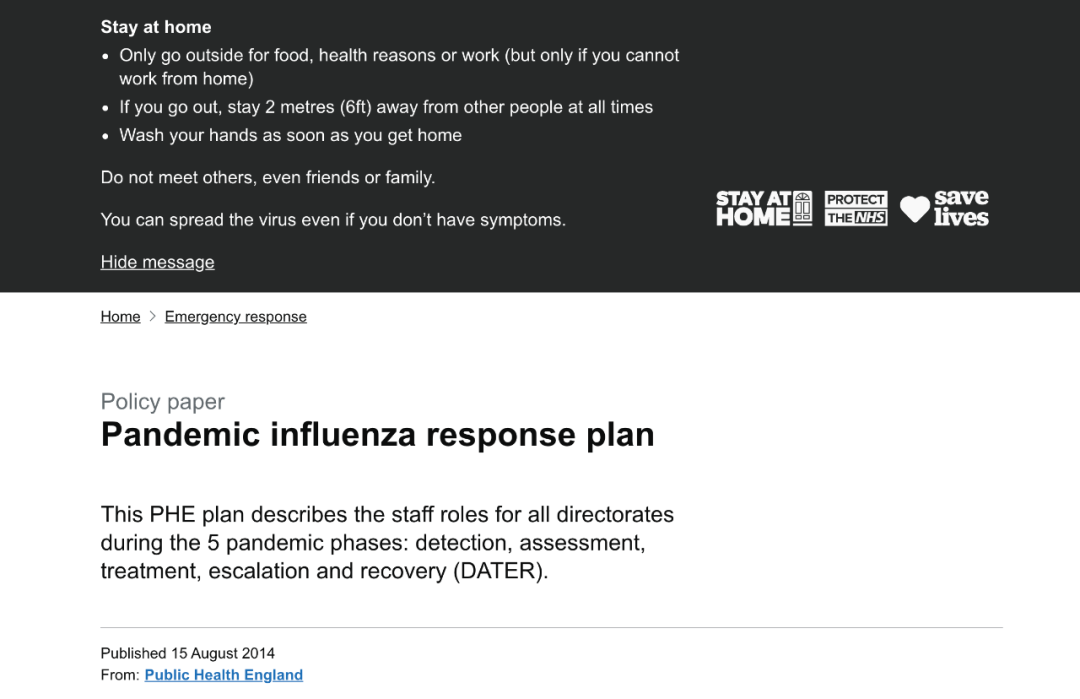
Task: Open the Emergency response breadcrumb link
Action: click(235, 317)
